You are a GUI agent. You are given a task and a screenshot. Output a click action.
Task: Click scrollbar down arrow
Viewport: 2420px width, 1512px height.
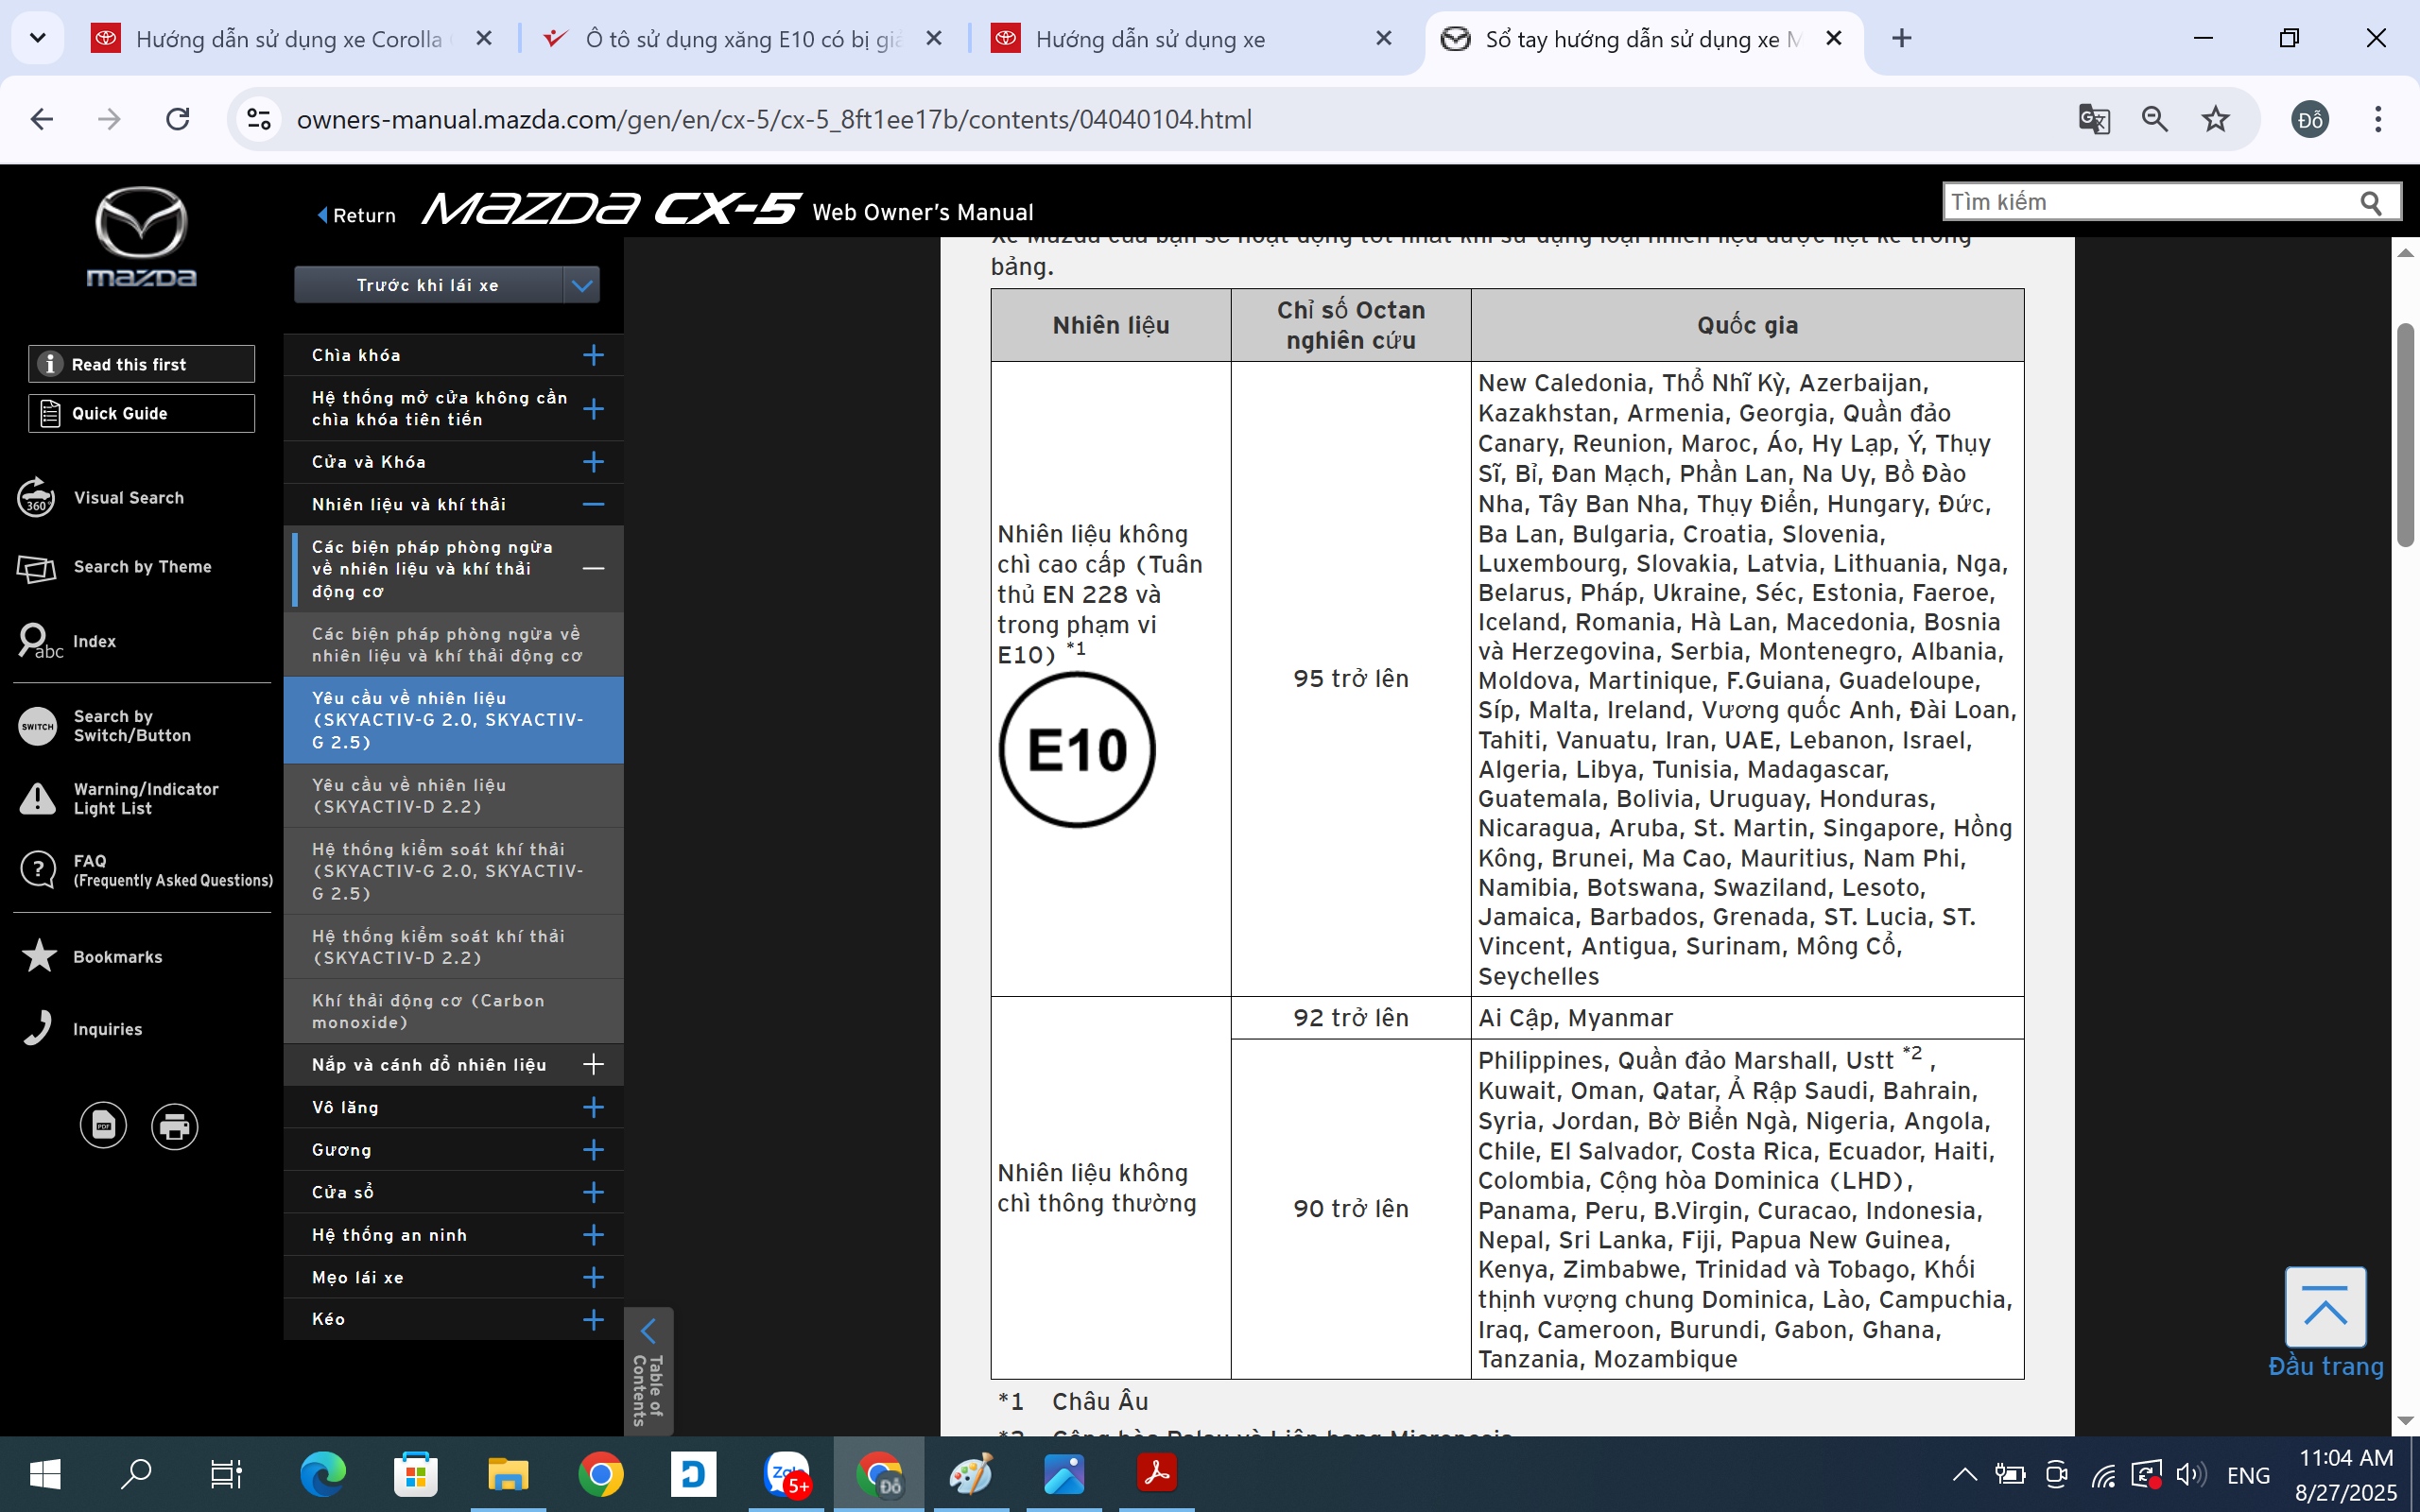point(2405,1421)
